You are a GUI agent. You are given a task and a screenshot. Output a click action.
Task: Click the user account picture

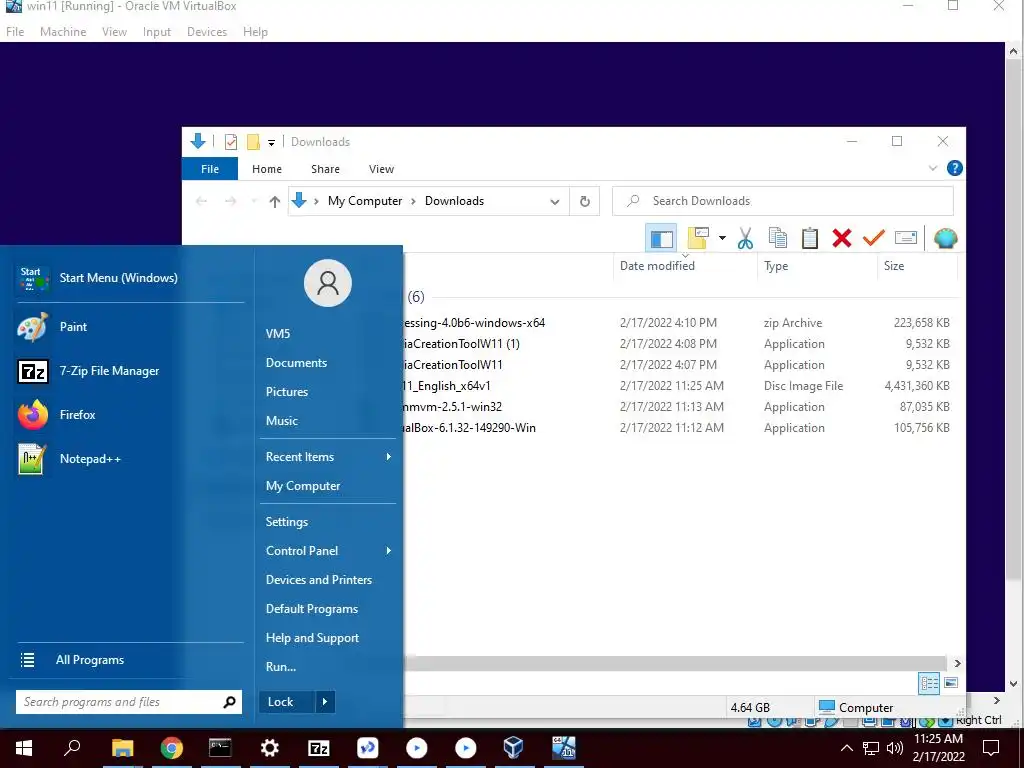pos(328,283)
